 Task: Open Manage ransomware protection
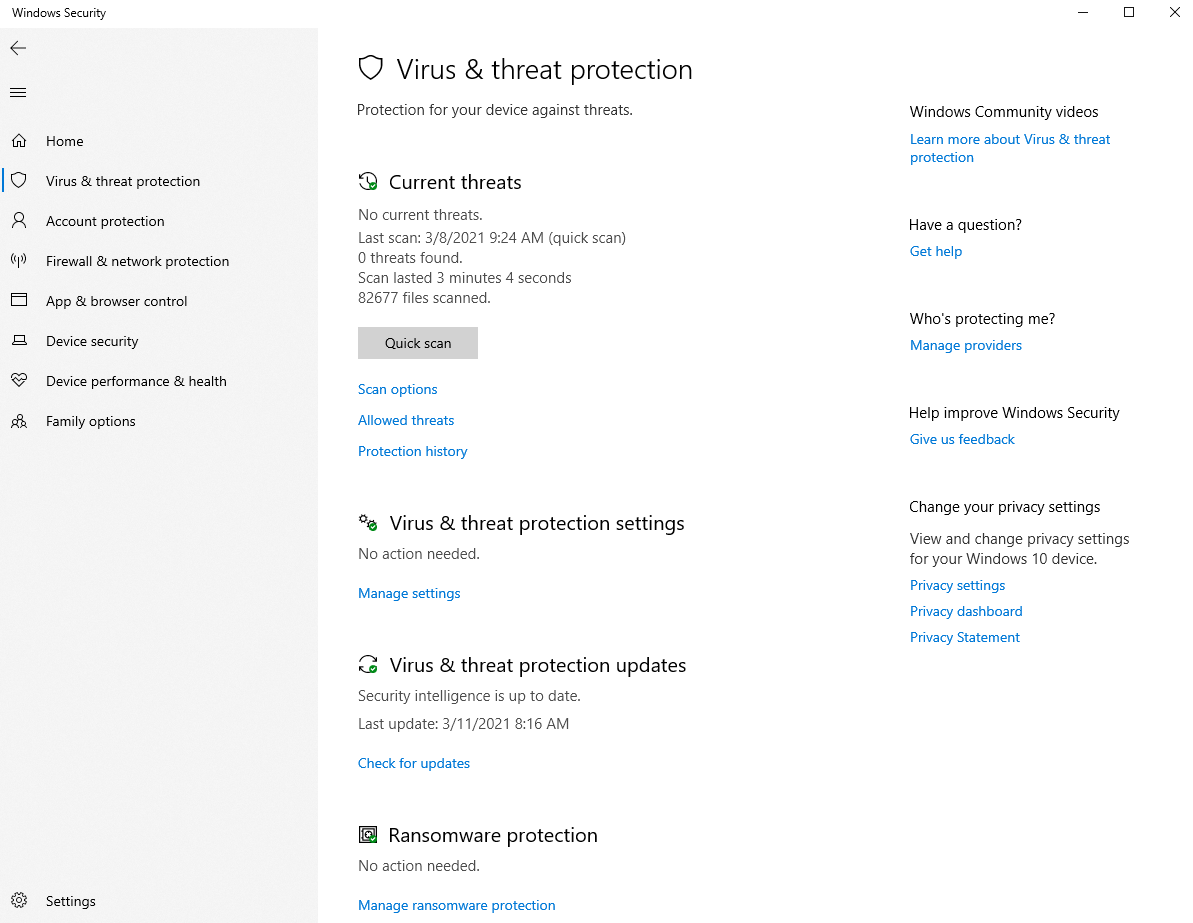tap(456, 905)
